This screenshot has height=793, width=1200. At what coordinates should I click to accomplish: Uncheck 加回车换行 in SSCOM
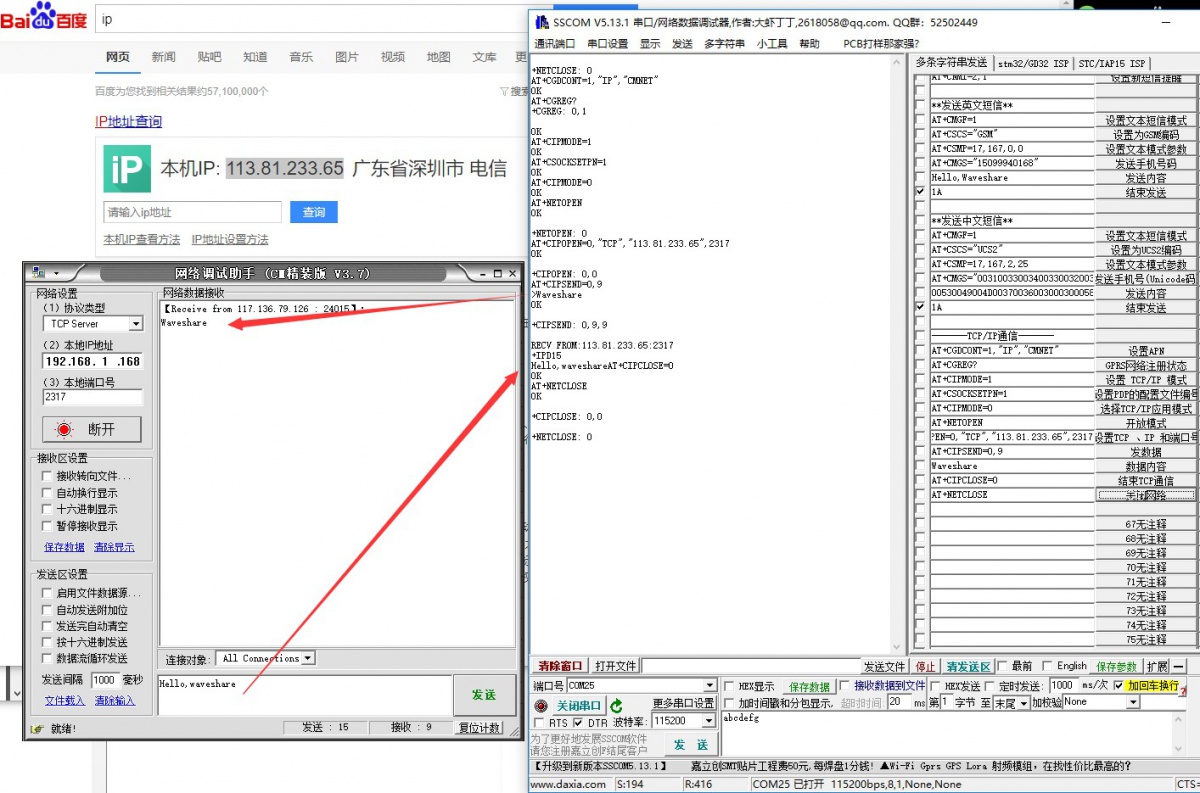(1118, 686)
